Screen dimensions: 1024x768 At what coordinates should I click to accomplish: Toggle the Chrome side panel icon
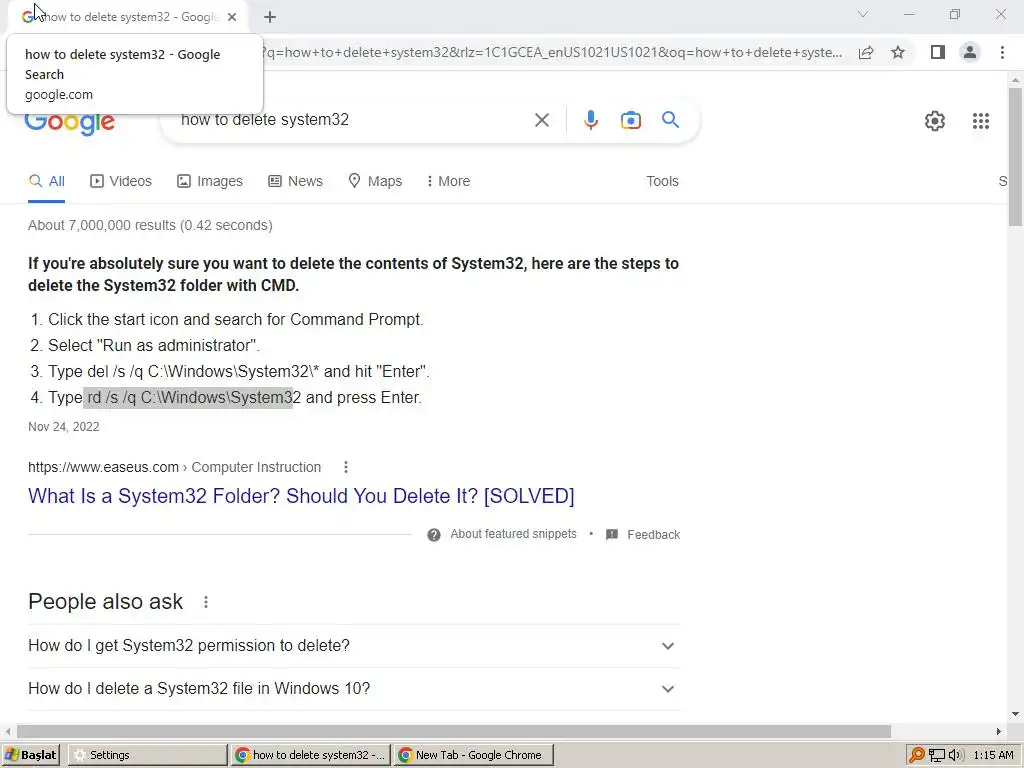click(x=938, y=52)
